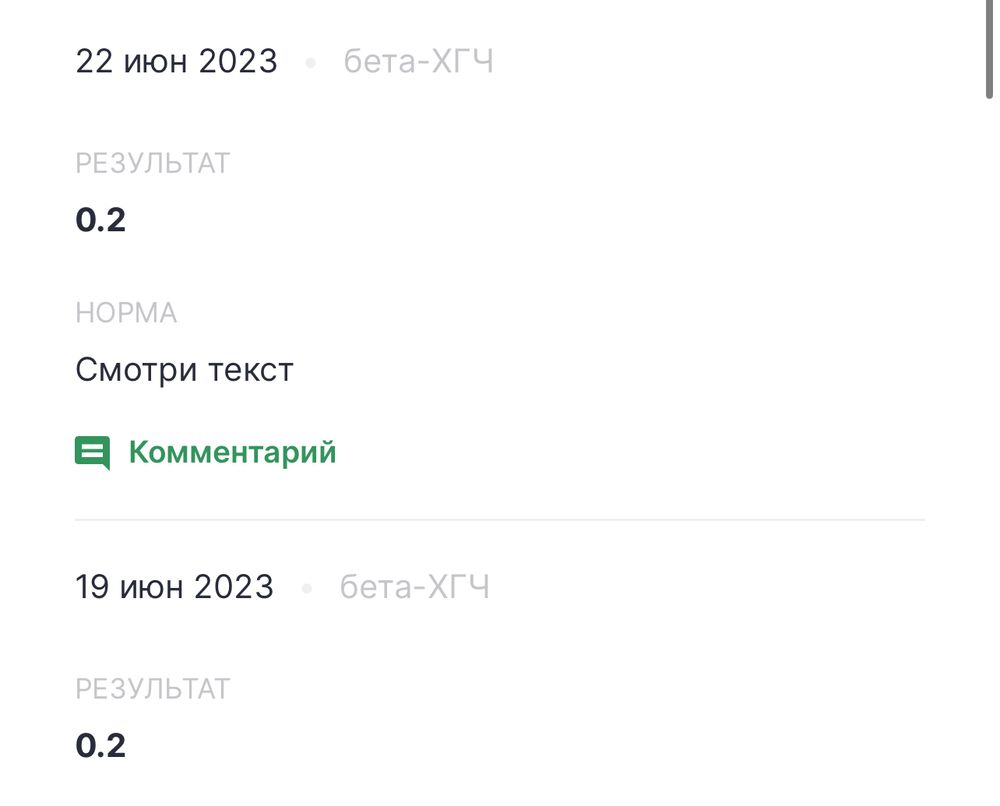Open the Комментарий link
This screenshot has height=806, width=1000.
[231, 452]
